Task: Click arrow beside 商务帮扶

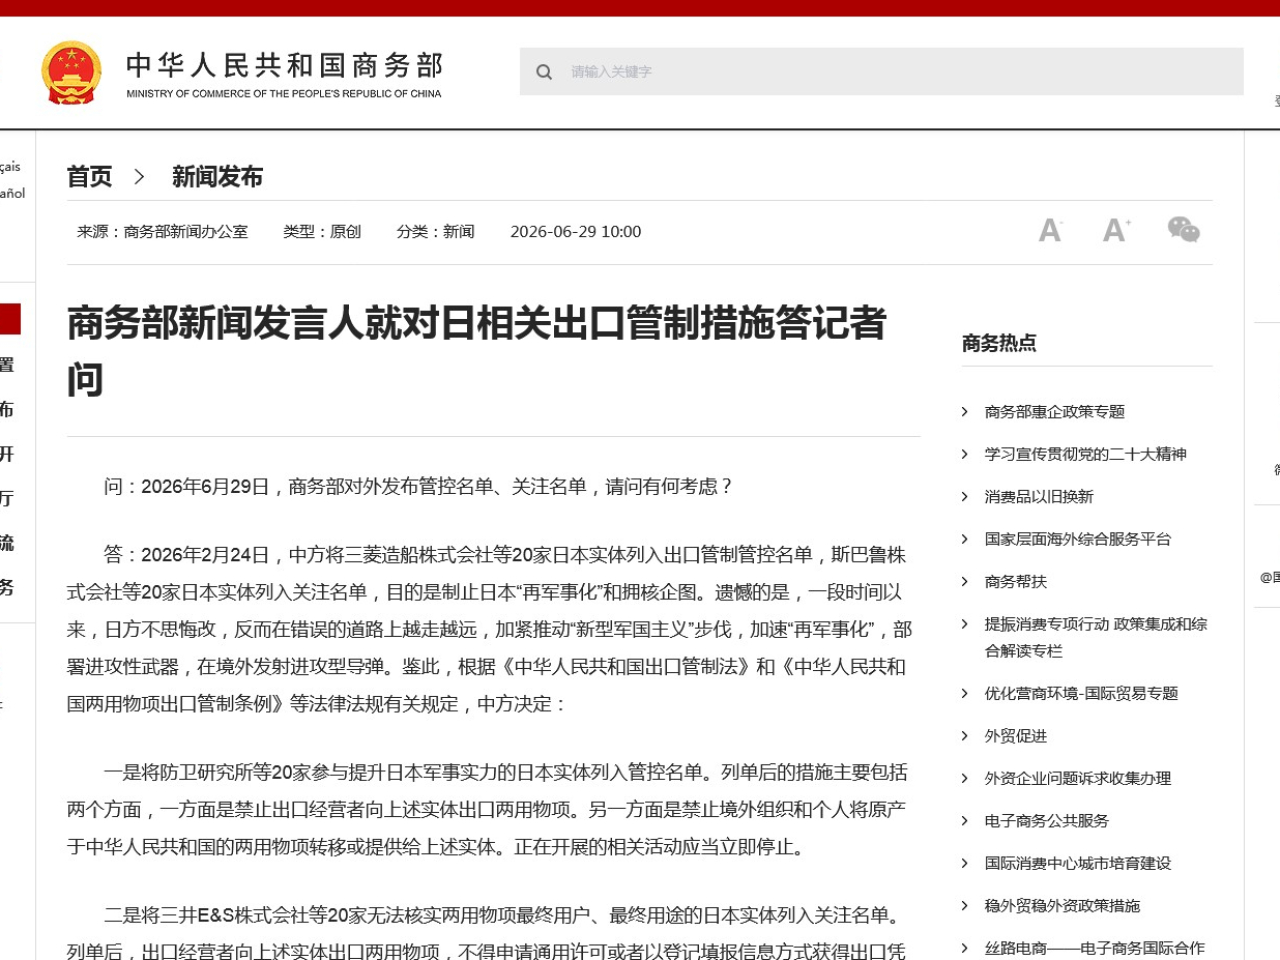Action: 965,582
